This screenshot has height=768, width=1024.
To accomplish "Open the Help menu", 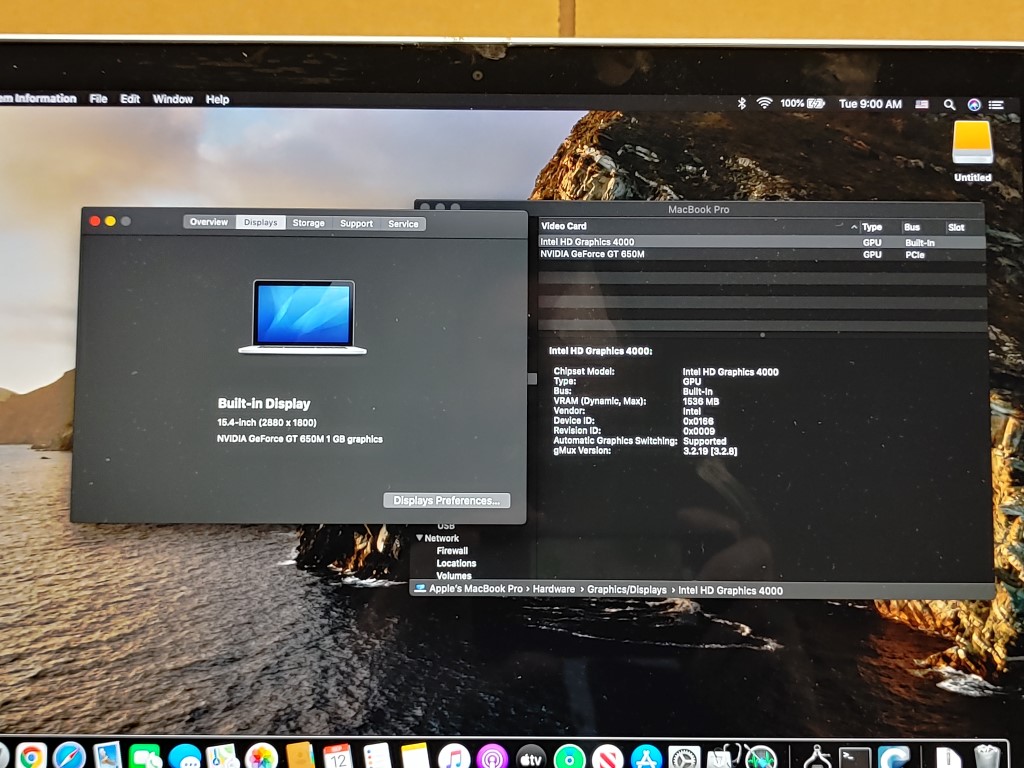I will point(217,99).
